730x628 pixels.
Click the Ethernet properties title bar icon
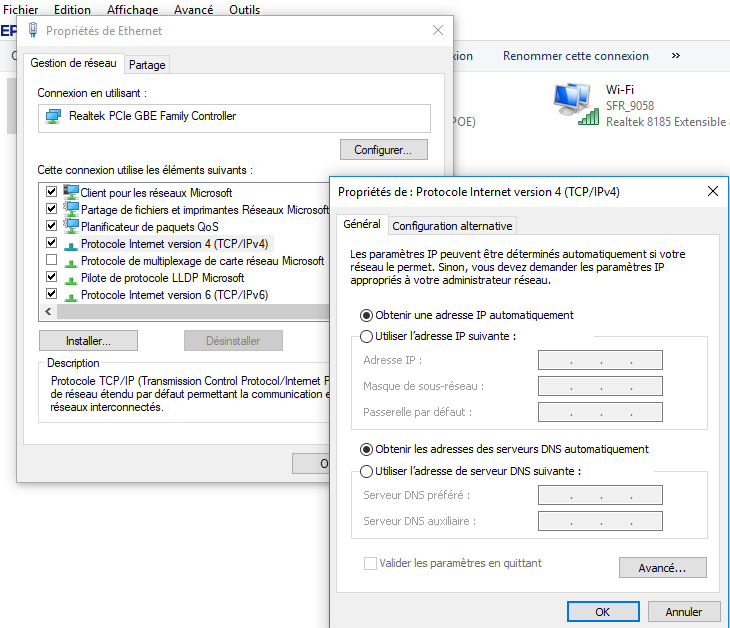(33, 30)
